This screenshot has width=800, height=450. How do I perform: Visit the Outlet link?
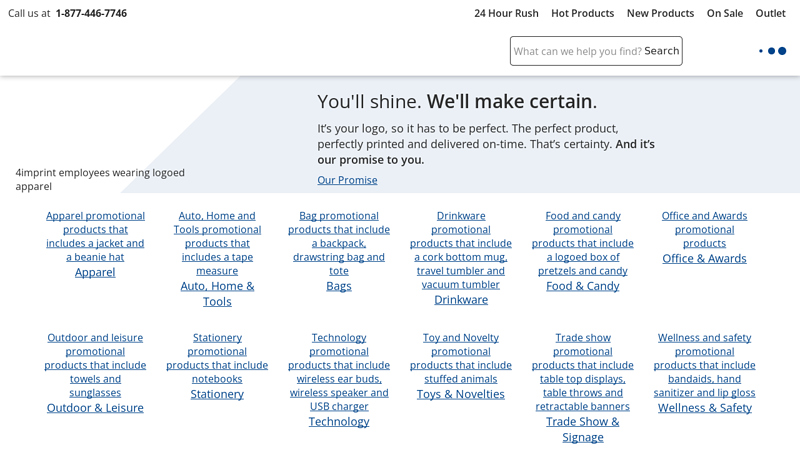tap(770, 13)
